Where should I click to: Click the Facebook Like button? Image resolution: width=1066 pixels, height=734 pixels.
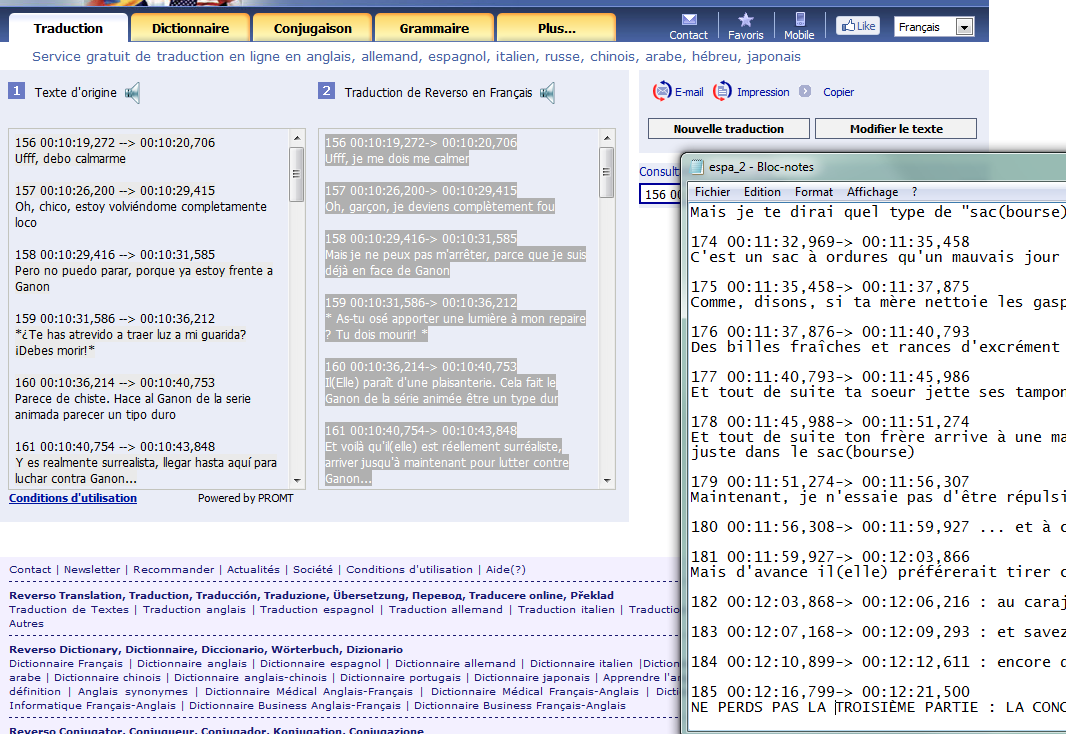point(858,26)
